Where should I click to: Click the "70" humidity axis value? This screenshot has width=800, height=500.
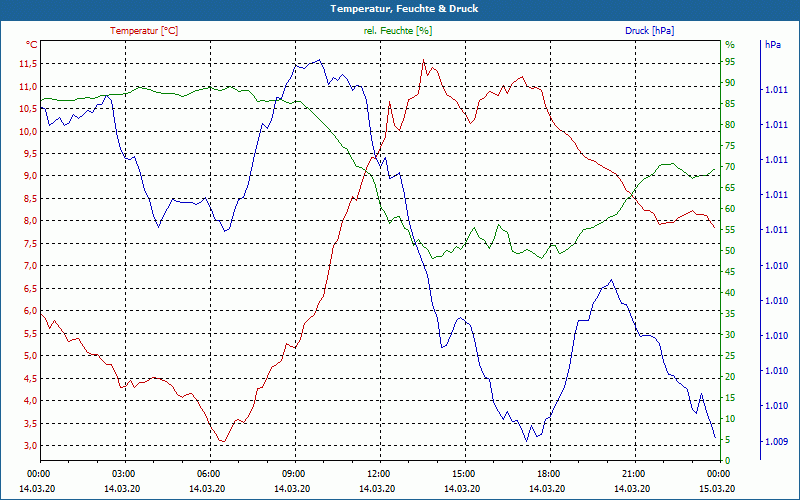pos(730,167)
